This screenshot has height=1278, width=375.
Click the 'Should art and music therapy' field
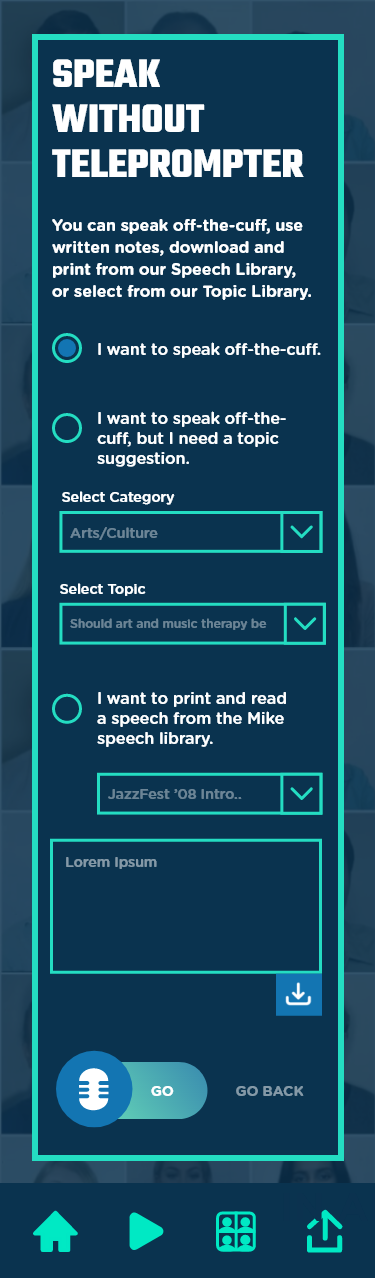(x=173, y=624)
